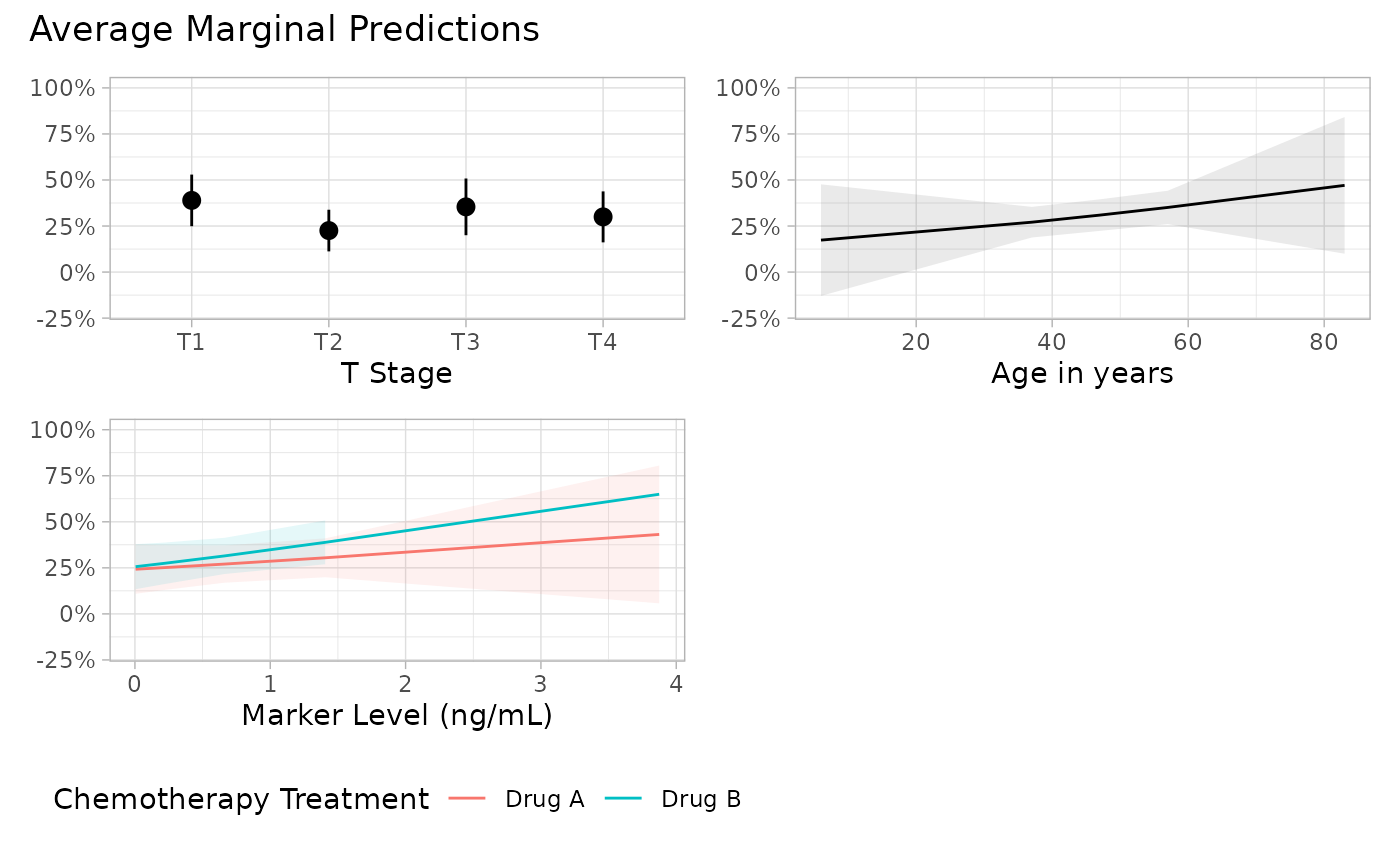1400x865 pixels.
Task: Select the Drug A legend label
Action: point(544,800)
